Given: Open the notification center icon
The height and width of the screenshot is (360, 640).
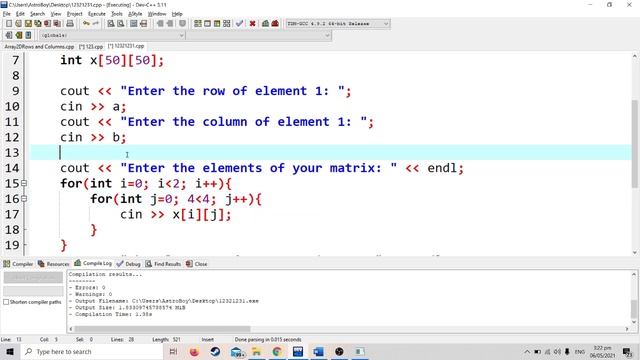Looking at the screenshot, I should click(627, 351).
